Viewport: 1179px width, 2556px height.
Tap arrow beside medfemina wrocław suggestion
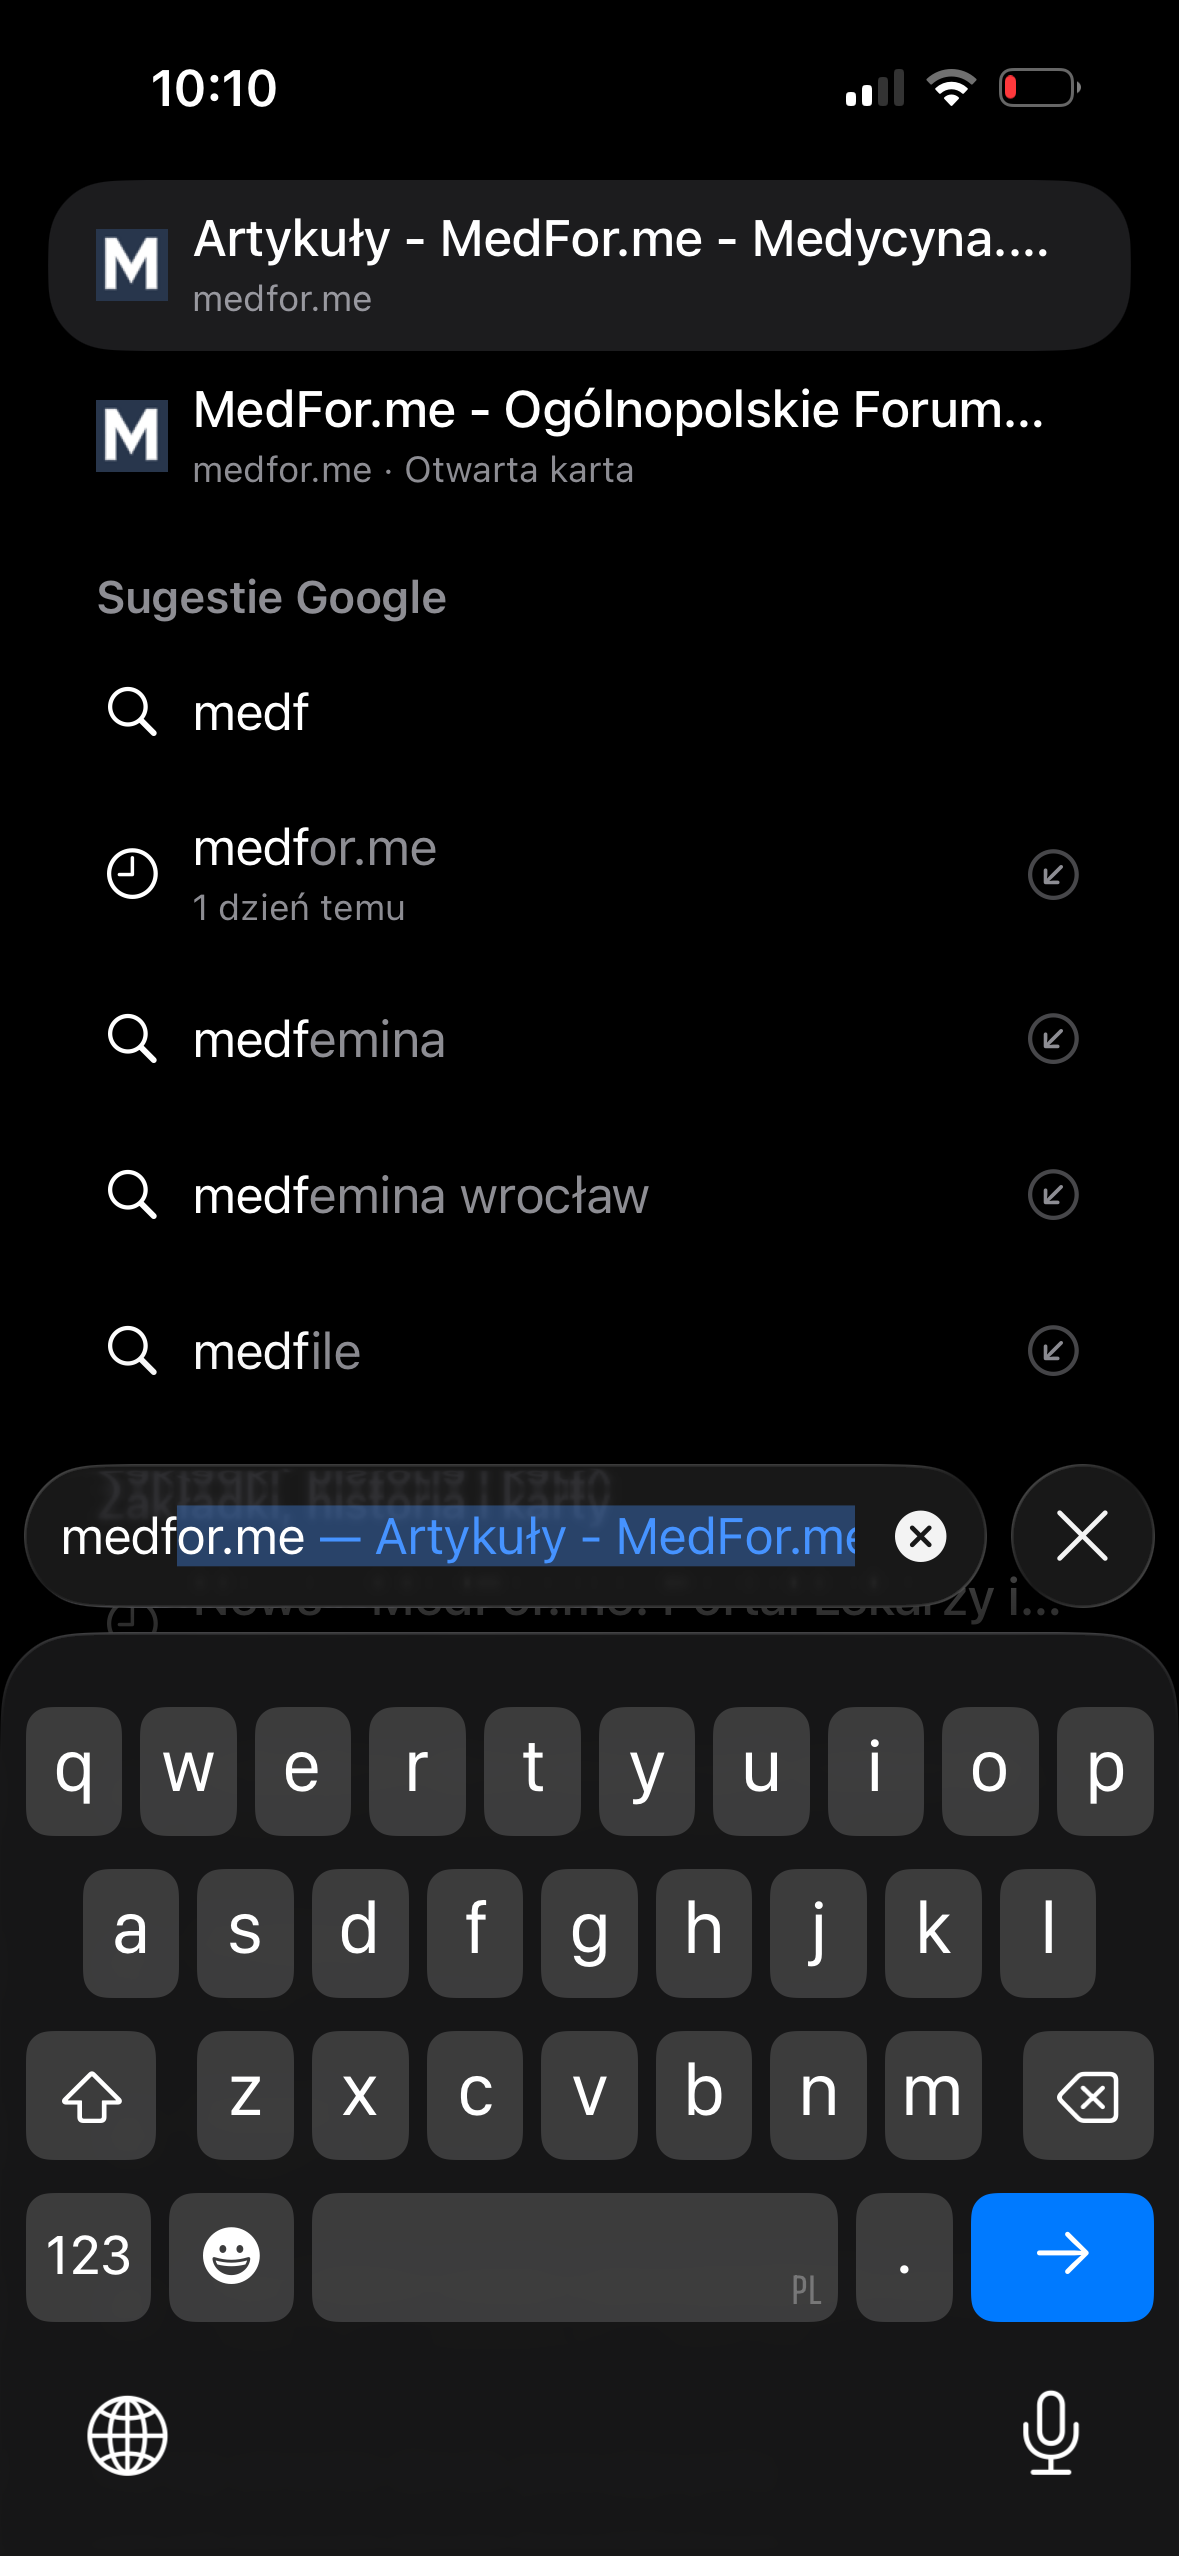(x=1052, y=1195)
